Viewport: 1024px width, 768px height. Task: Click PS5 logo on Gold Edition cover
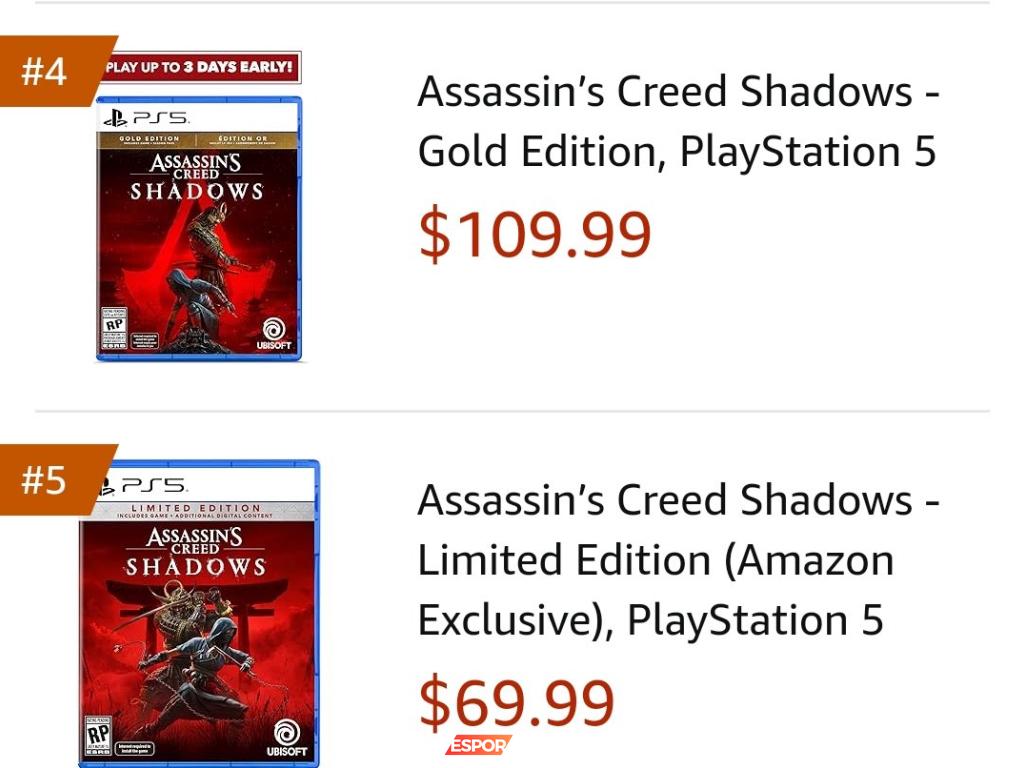[x=146, y=118]
